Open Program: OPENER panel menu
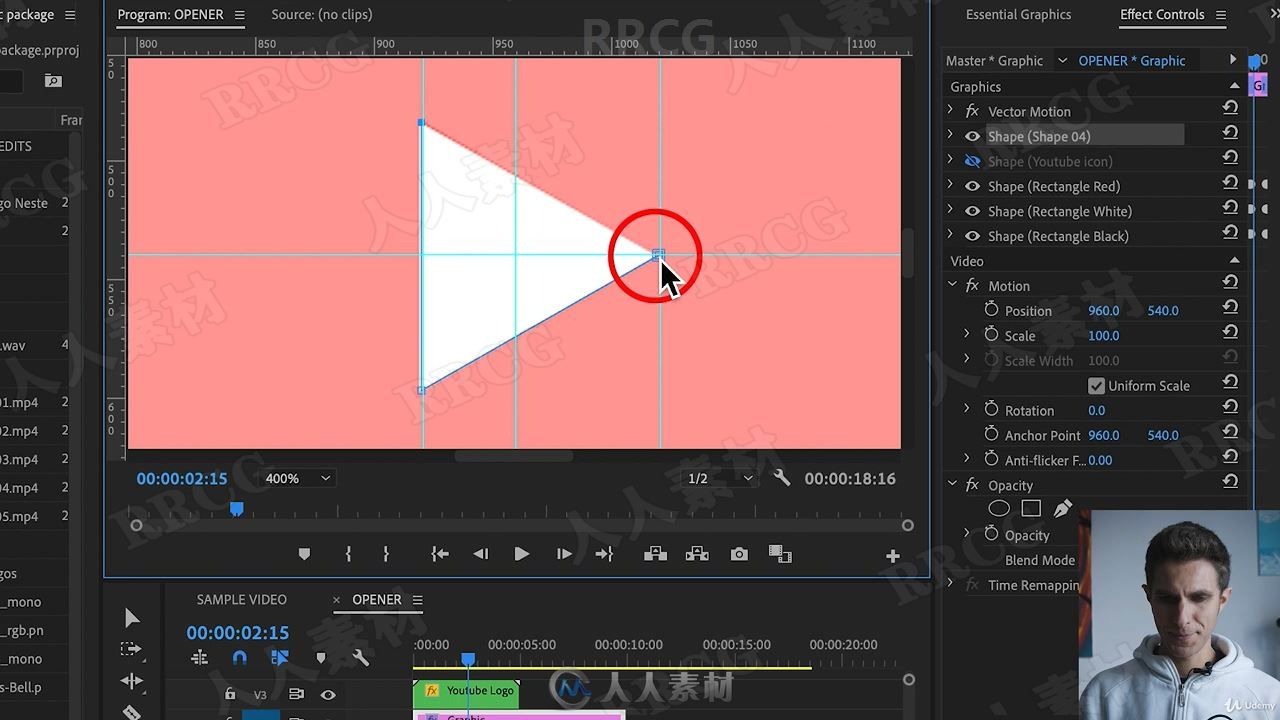Image resolution: width=1280 pixels, height=720 pixels. coord(239,15)
